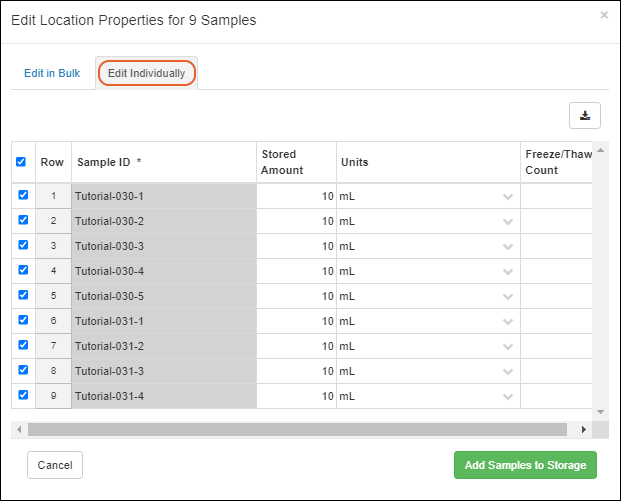Click the Add Samples to Storage button
621x501 pixels.
[x=525, y=465]
